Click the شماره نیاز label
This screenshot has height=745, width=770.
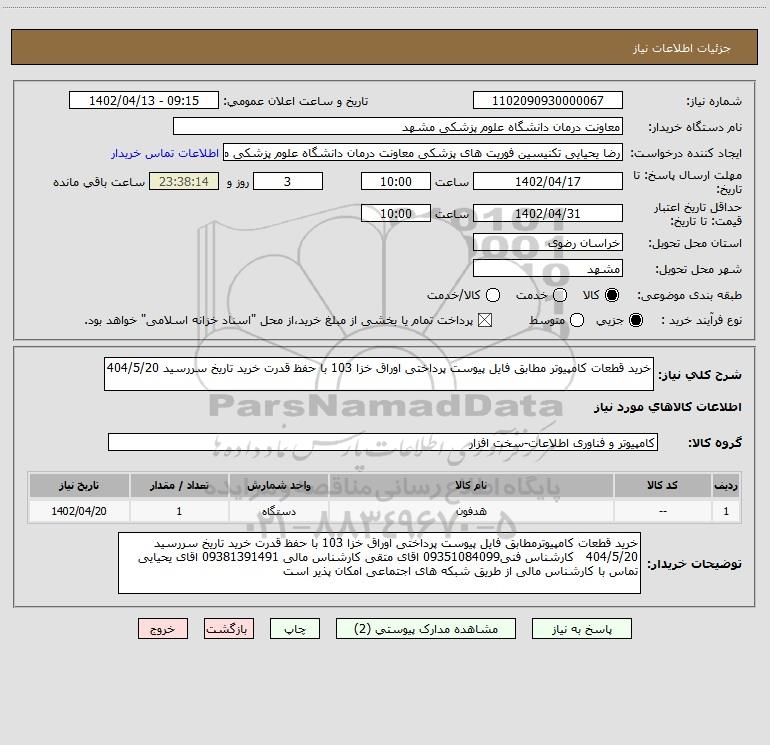click(714, 102)
